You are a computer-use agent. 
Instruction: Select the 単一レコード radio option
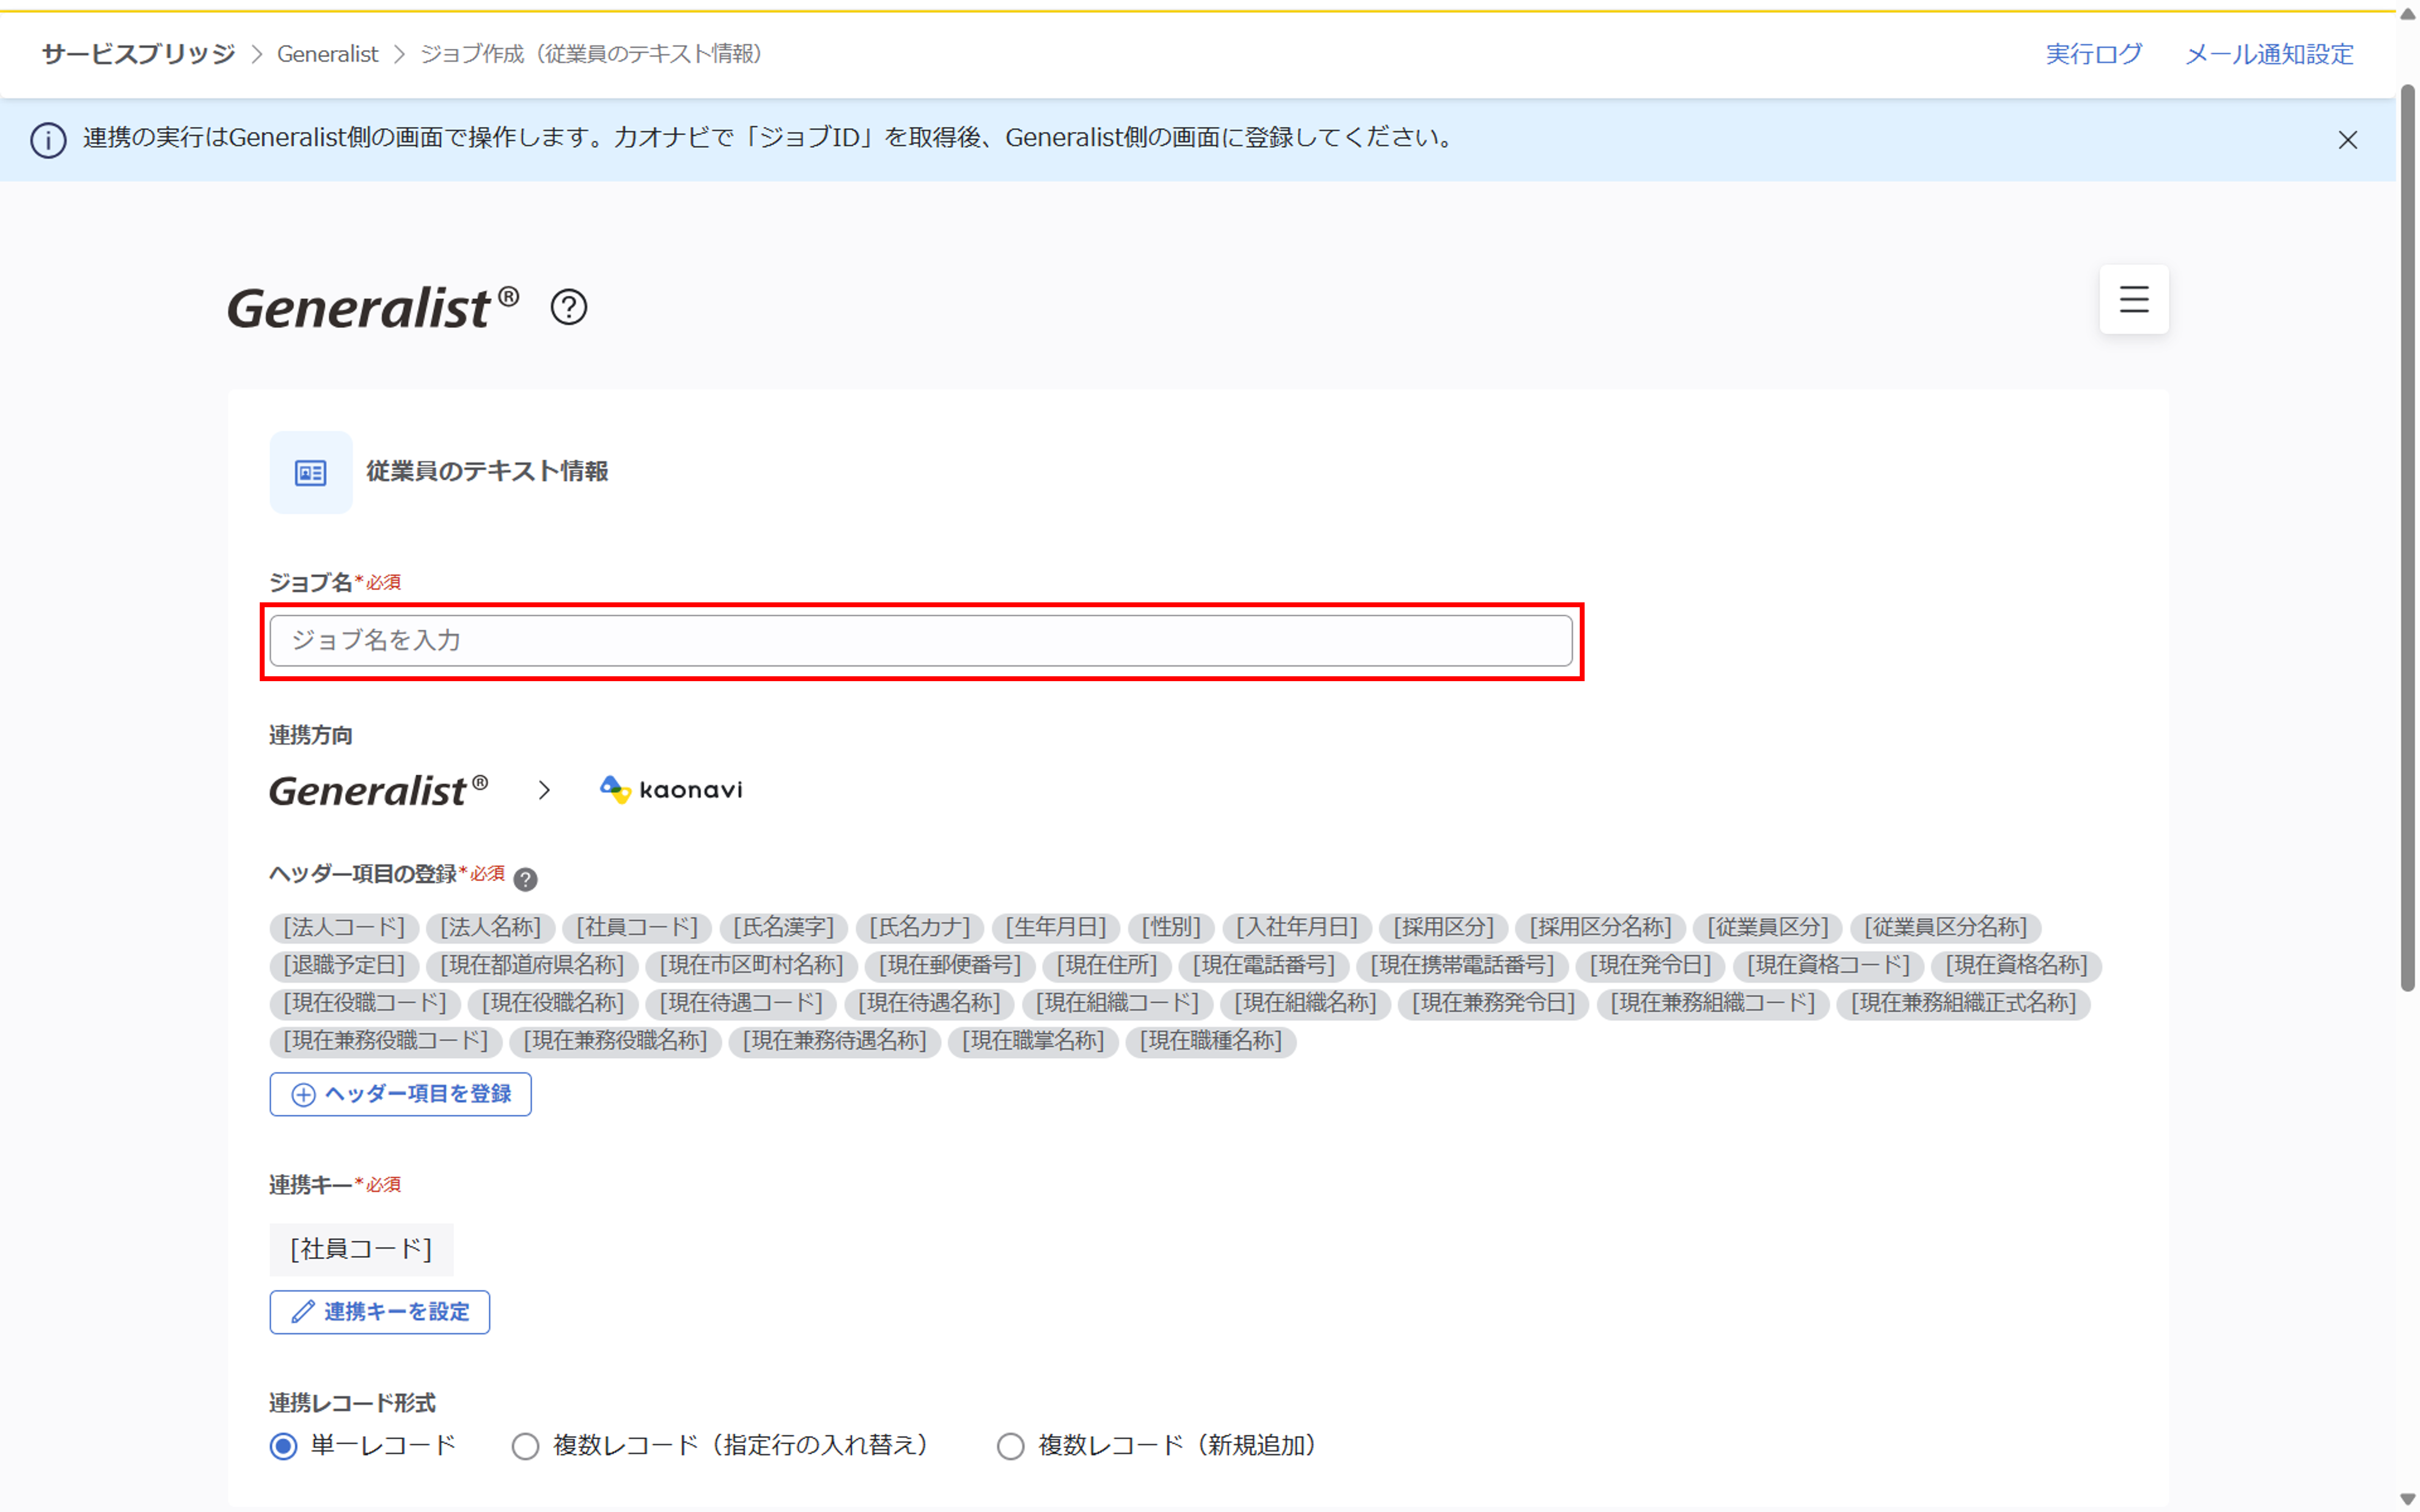[x=284, y=1446]
